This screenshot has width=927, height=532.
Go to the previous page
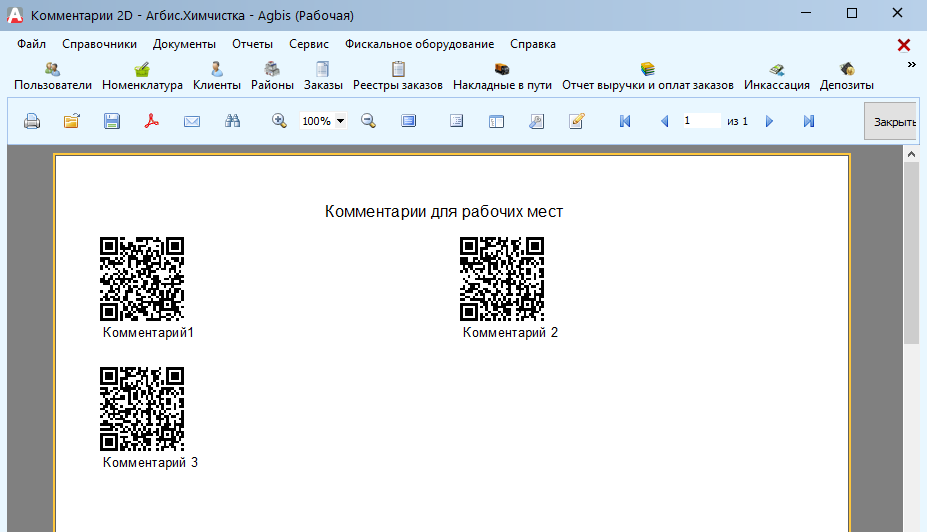[x=665, y=121]
